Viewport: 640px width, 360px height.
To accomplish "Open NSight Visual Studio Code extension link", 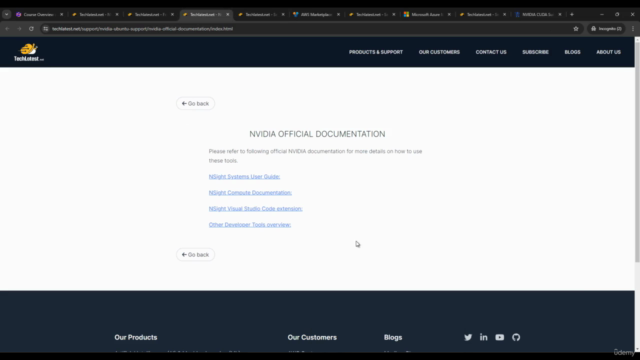I will pyautogui.click(x=256, y=209).
